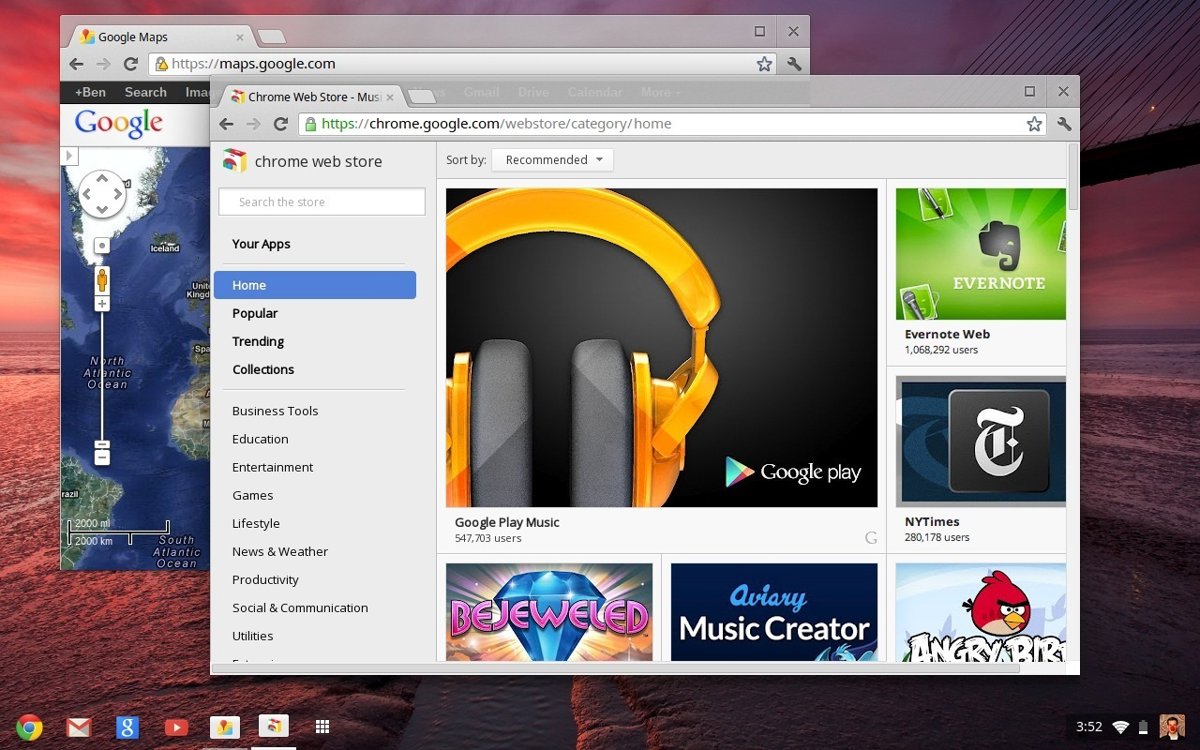Expand the Maps side panel arrow

tap(68, 156)
